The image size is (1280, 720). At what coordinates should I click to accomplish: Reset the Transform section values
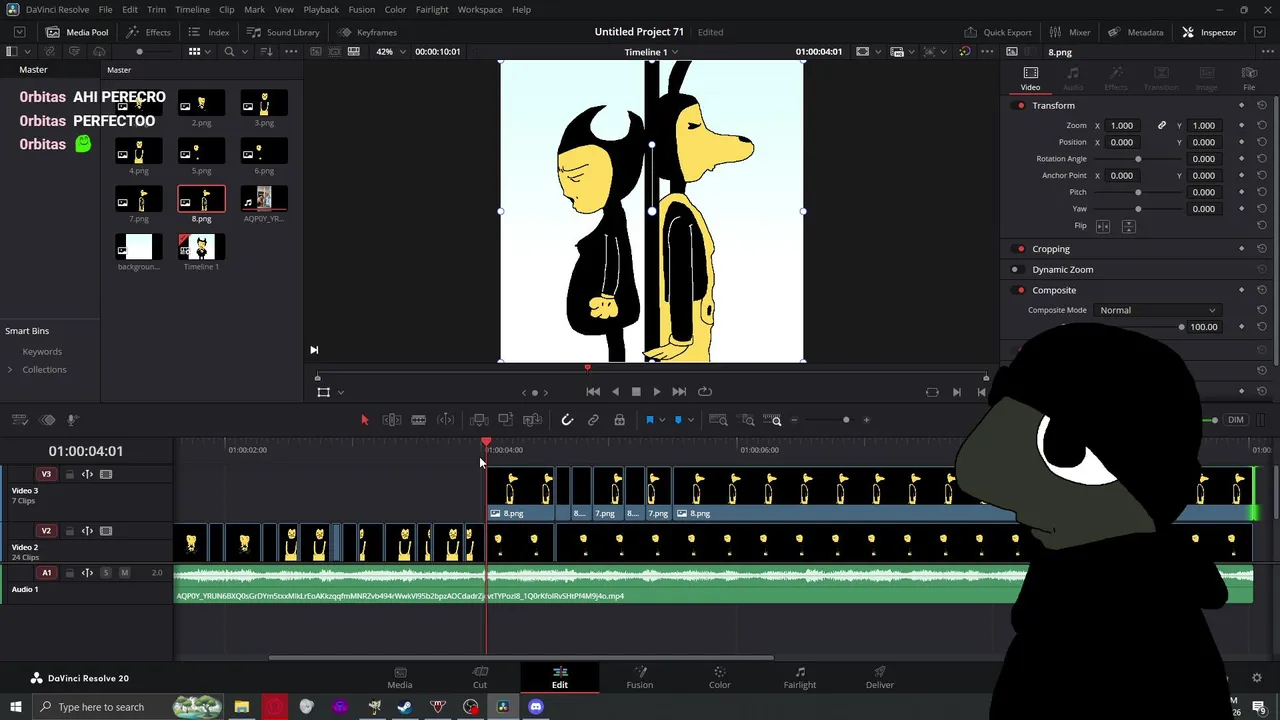1261,105
